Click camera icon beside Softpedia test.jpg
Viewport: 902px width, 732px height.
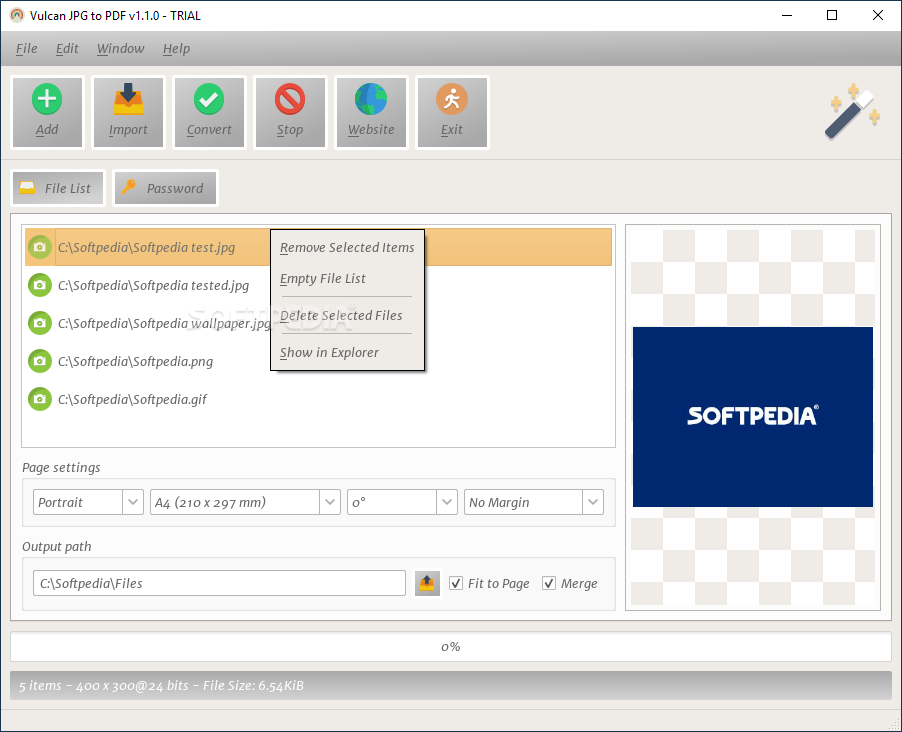pos(40,247)
